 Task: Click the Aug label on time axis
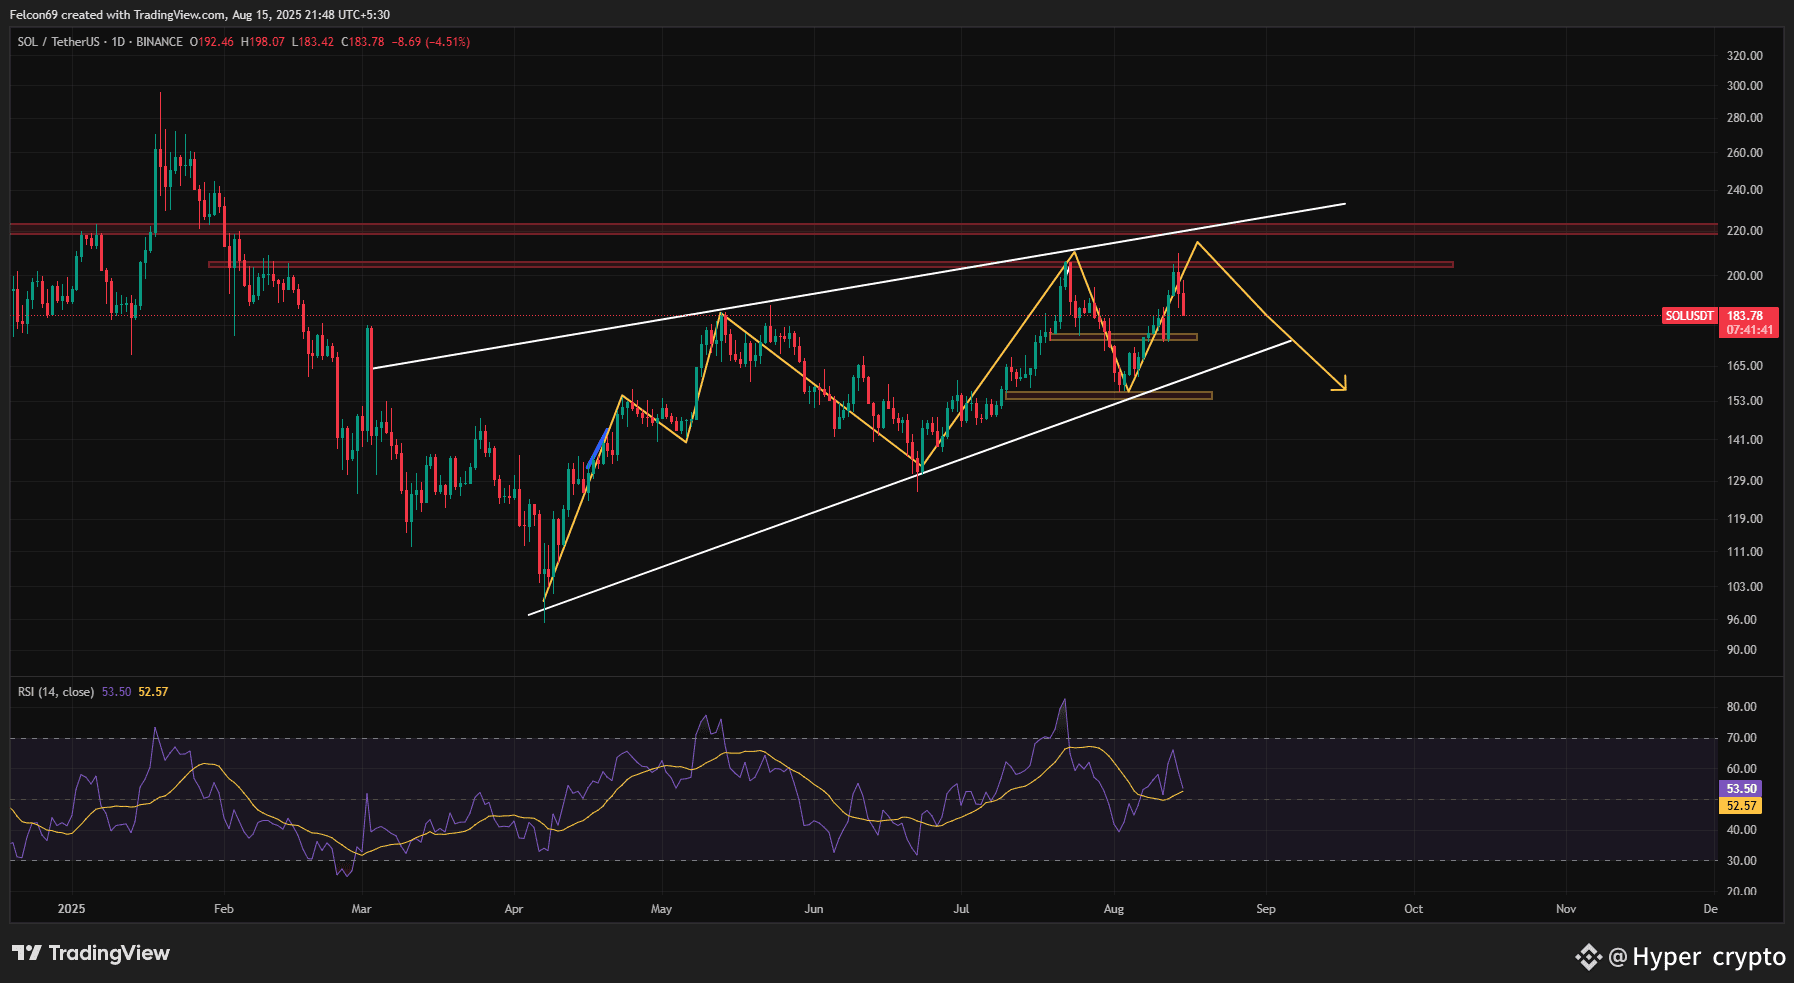[x=1114, y=909]
